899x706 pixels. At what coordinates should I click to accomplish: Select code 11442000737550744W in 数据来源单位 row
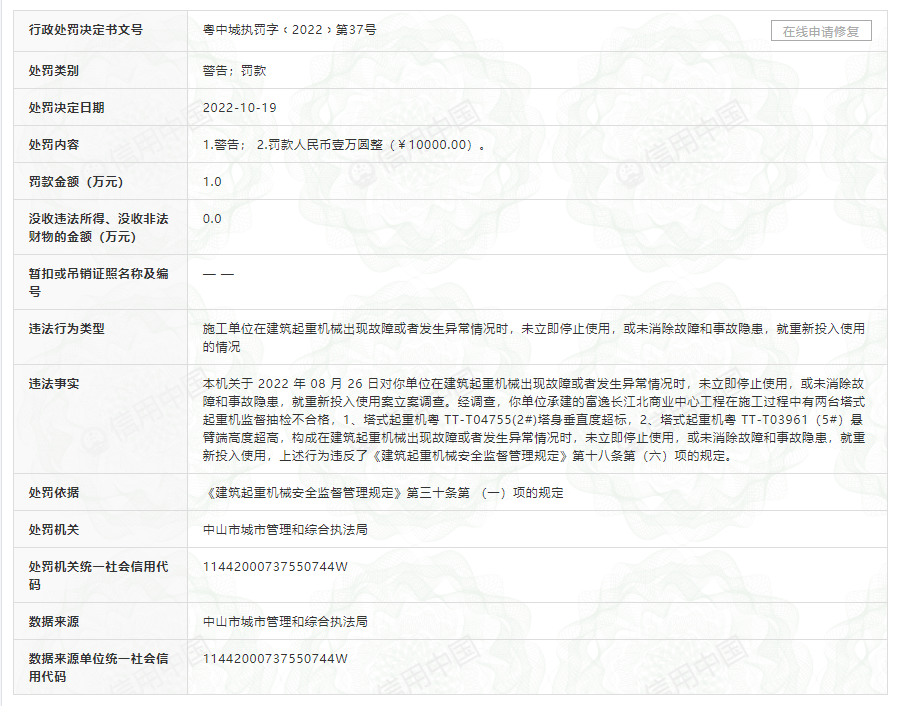point(275,658)
